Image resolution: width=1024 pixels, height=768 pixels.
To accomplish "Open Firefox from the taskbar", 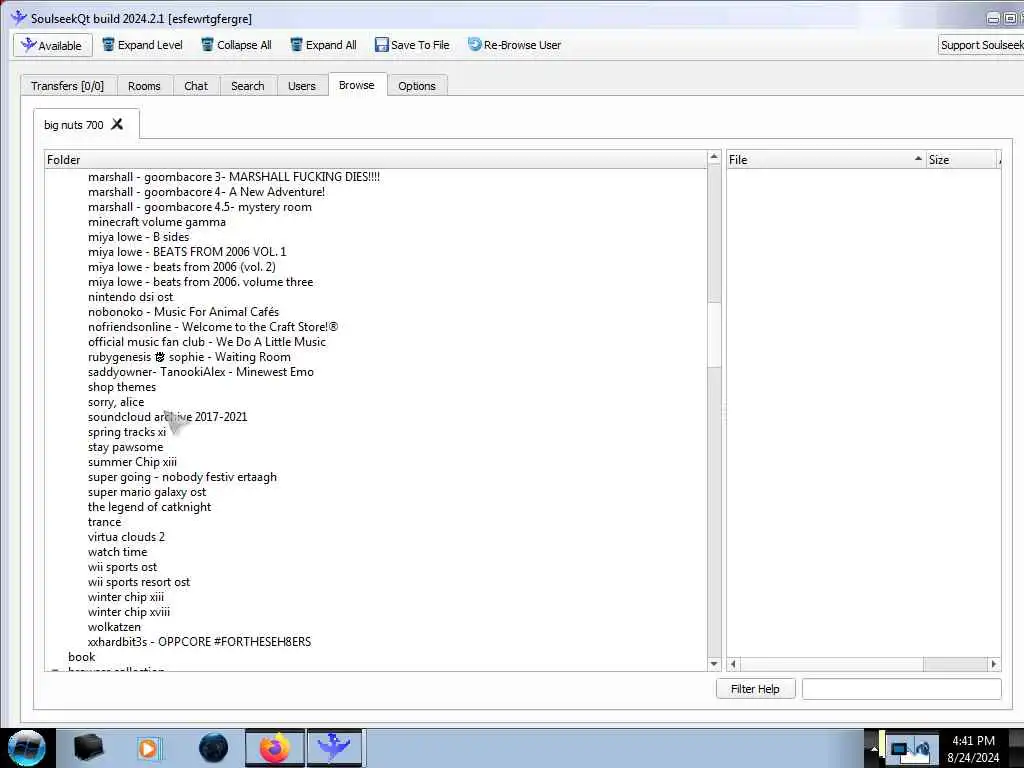I will click(275, 748).
